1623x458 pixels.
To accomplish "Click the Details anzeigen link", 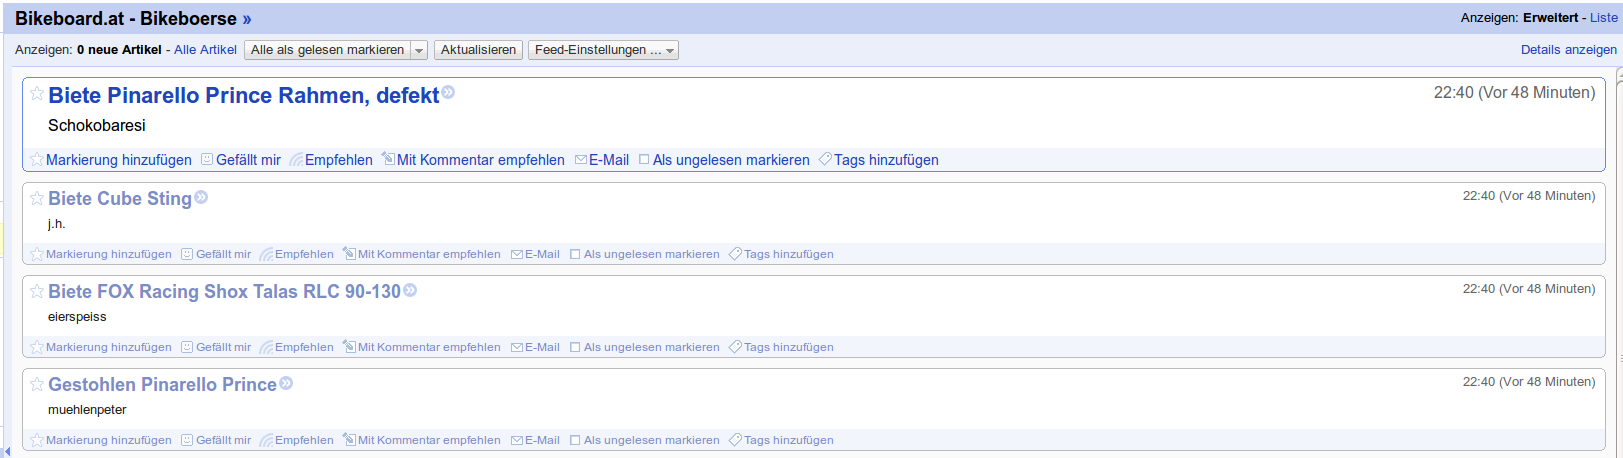I will pyautogui.click(x=1568, y=50).
